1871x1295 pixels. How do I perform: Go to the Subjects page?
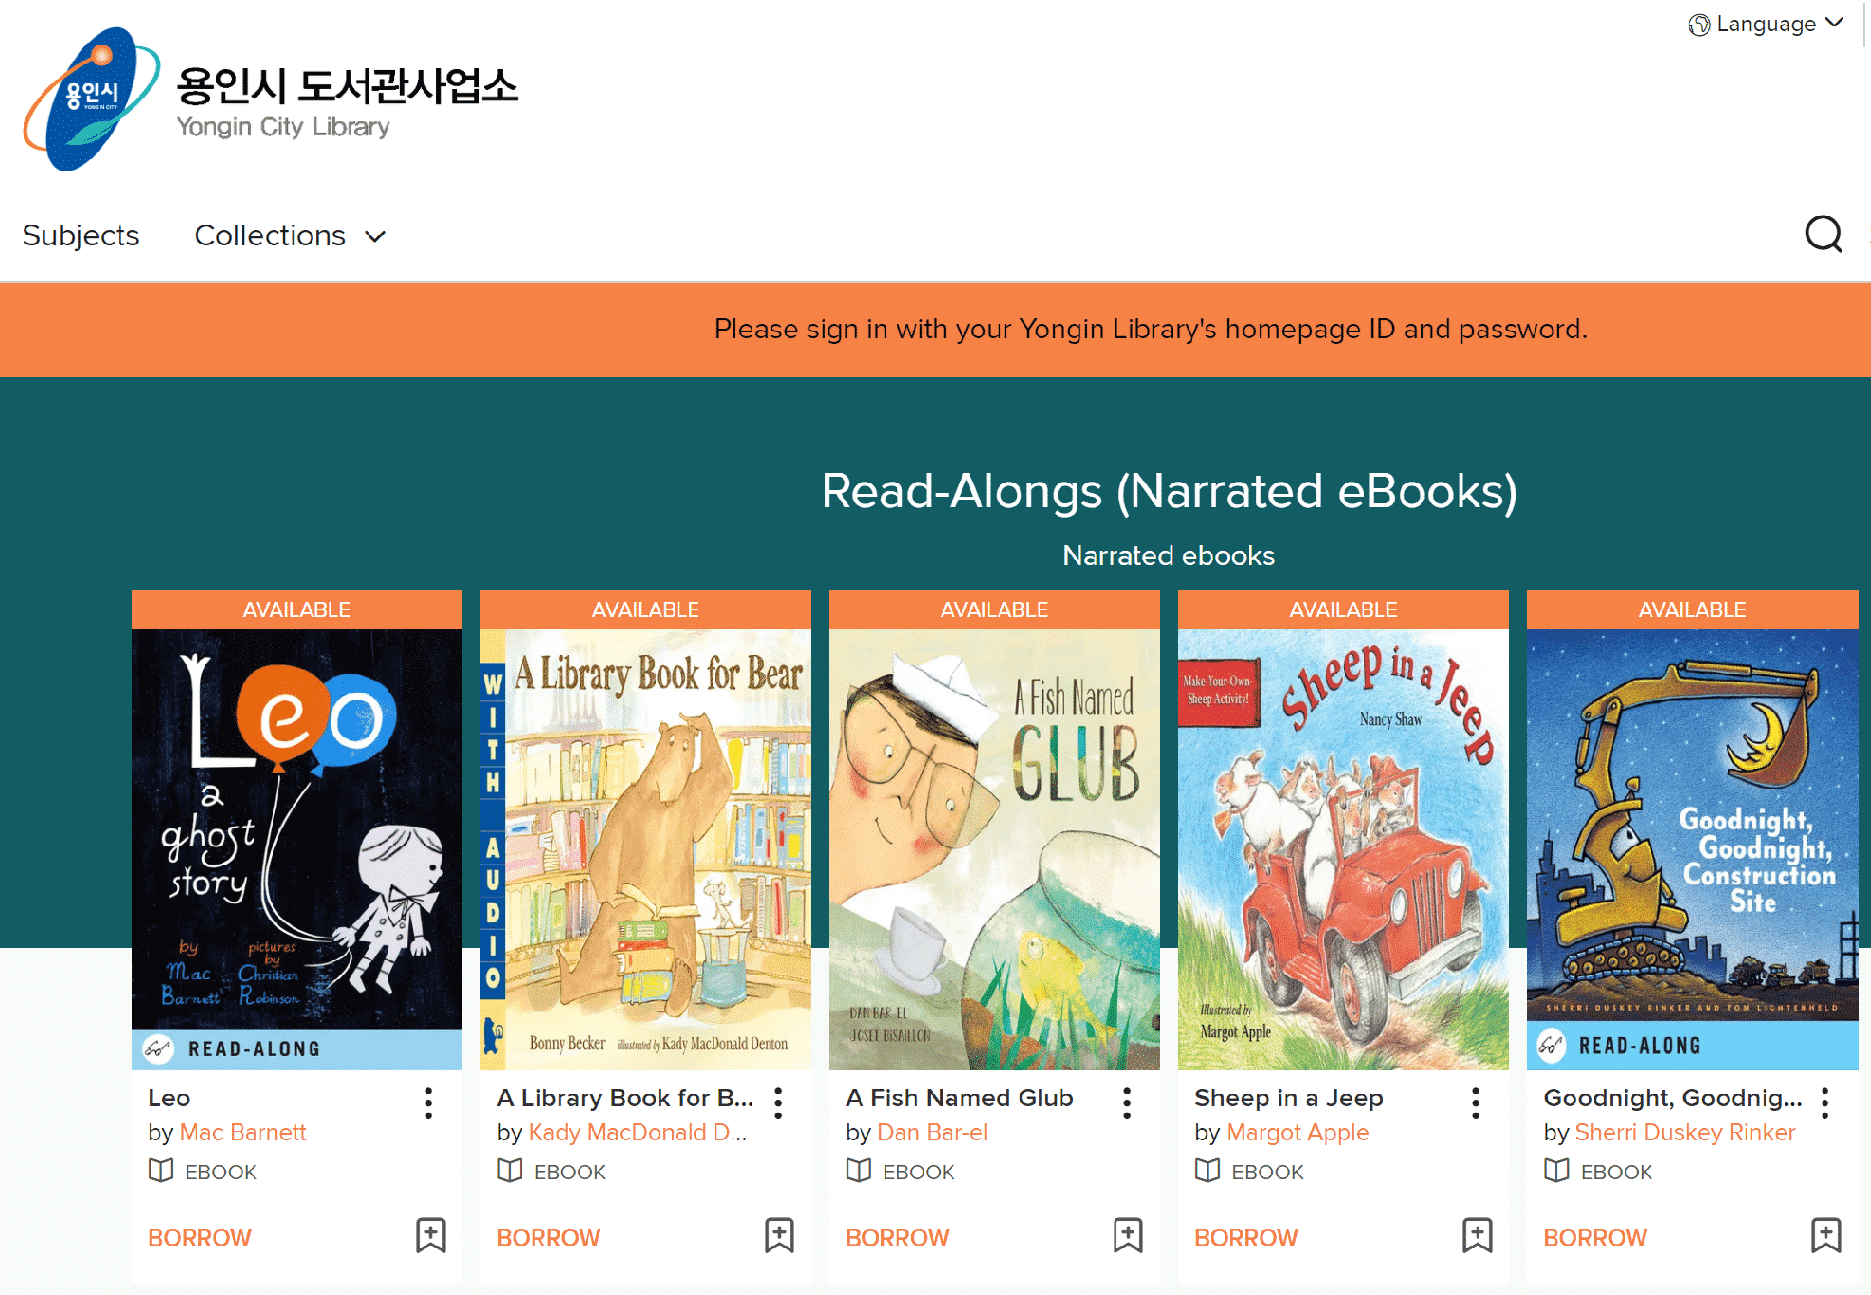[81, 236]
